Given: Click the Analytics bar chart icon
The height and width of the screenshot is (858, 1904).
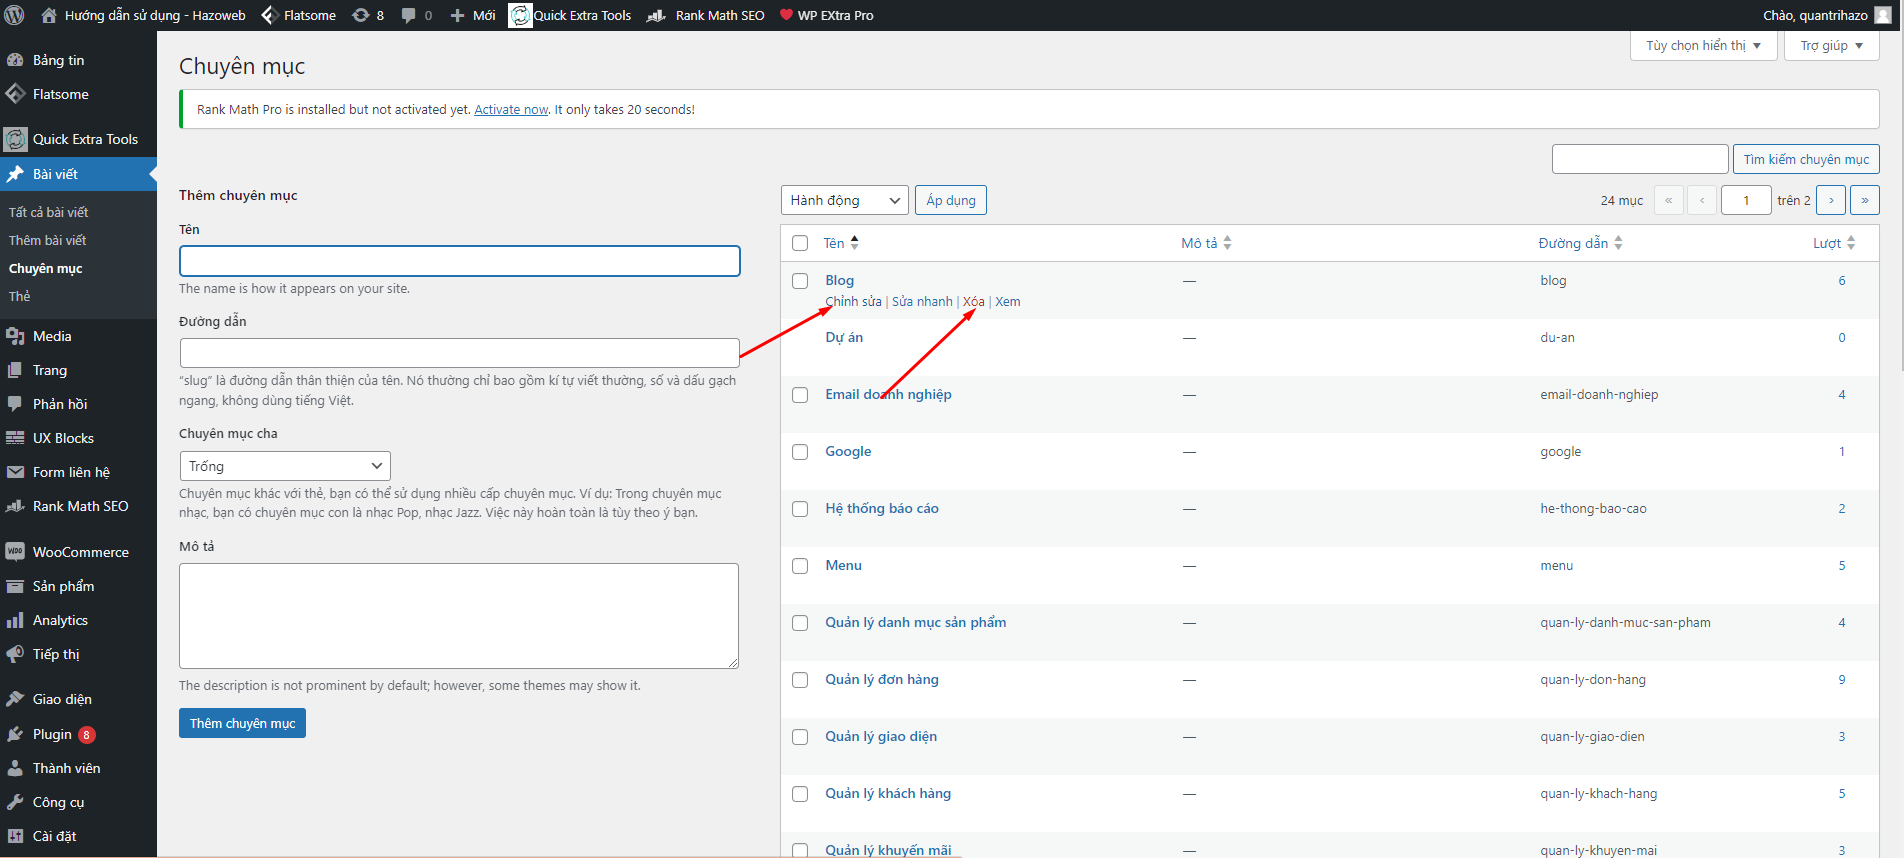Looking at the screenshot, I should 15,620.
